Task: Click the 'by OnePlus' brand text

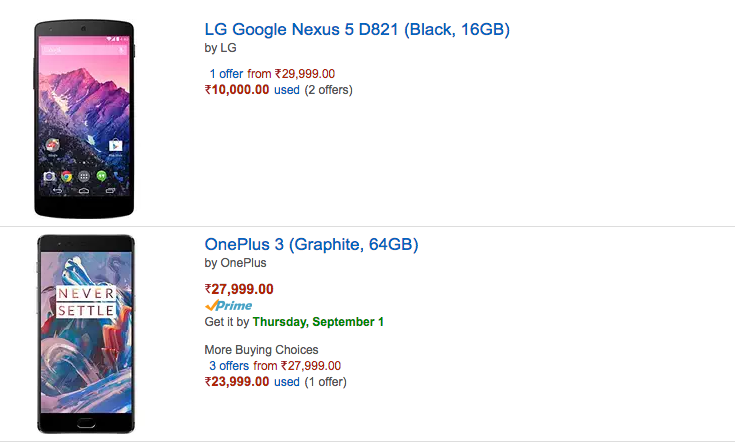Action: (235, 263)
